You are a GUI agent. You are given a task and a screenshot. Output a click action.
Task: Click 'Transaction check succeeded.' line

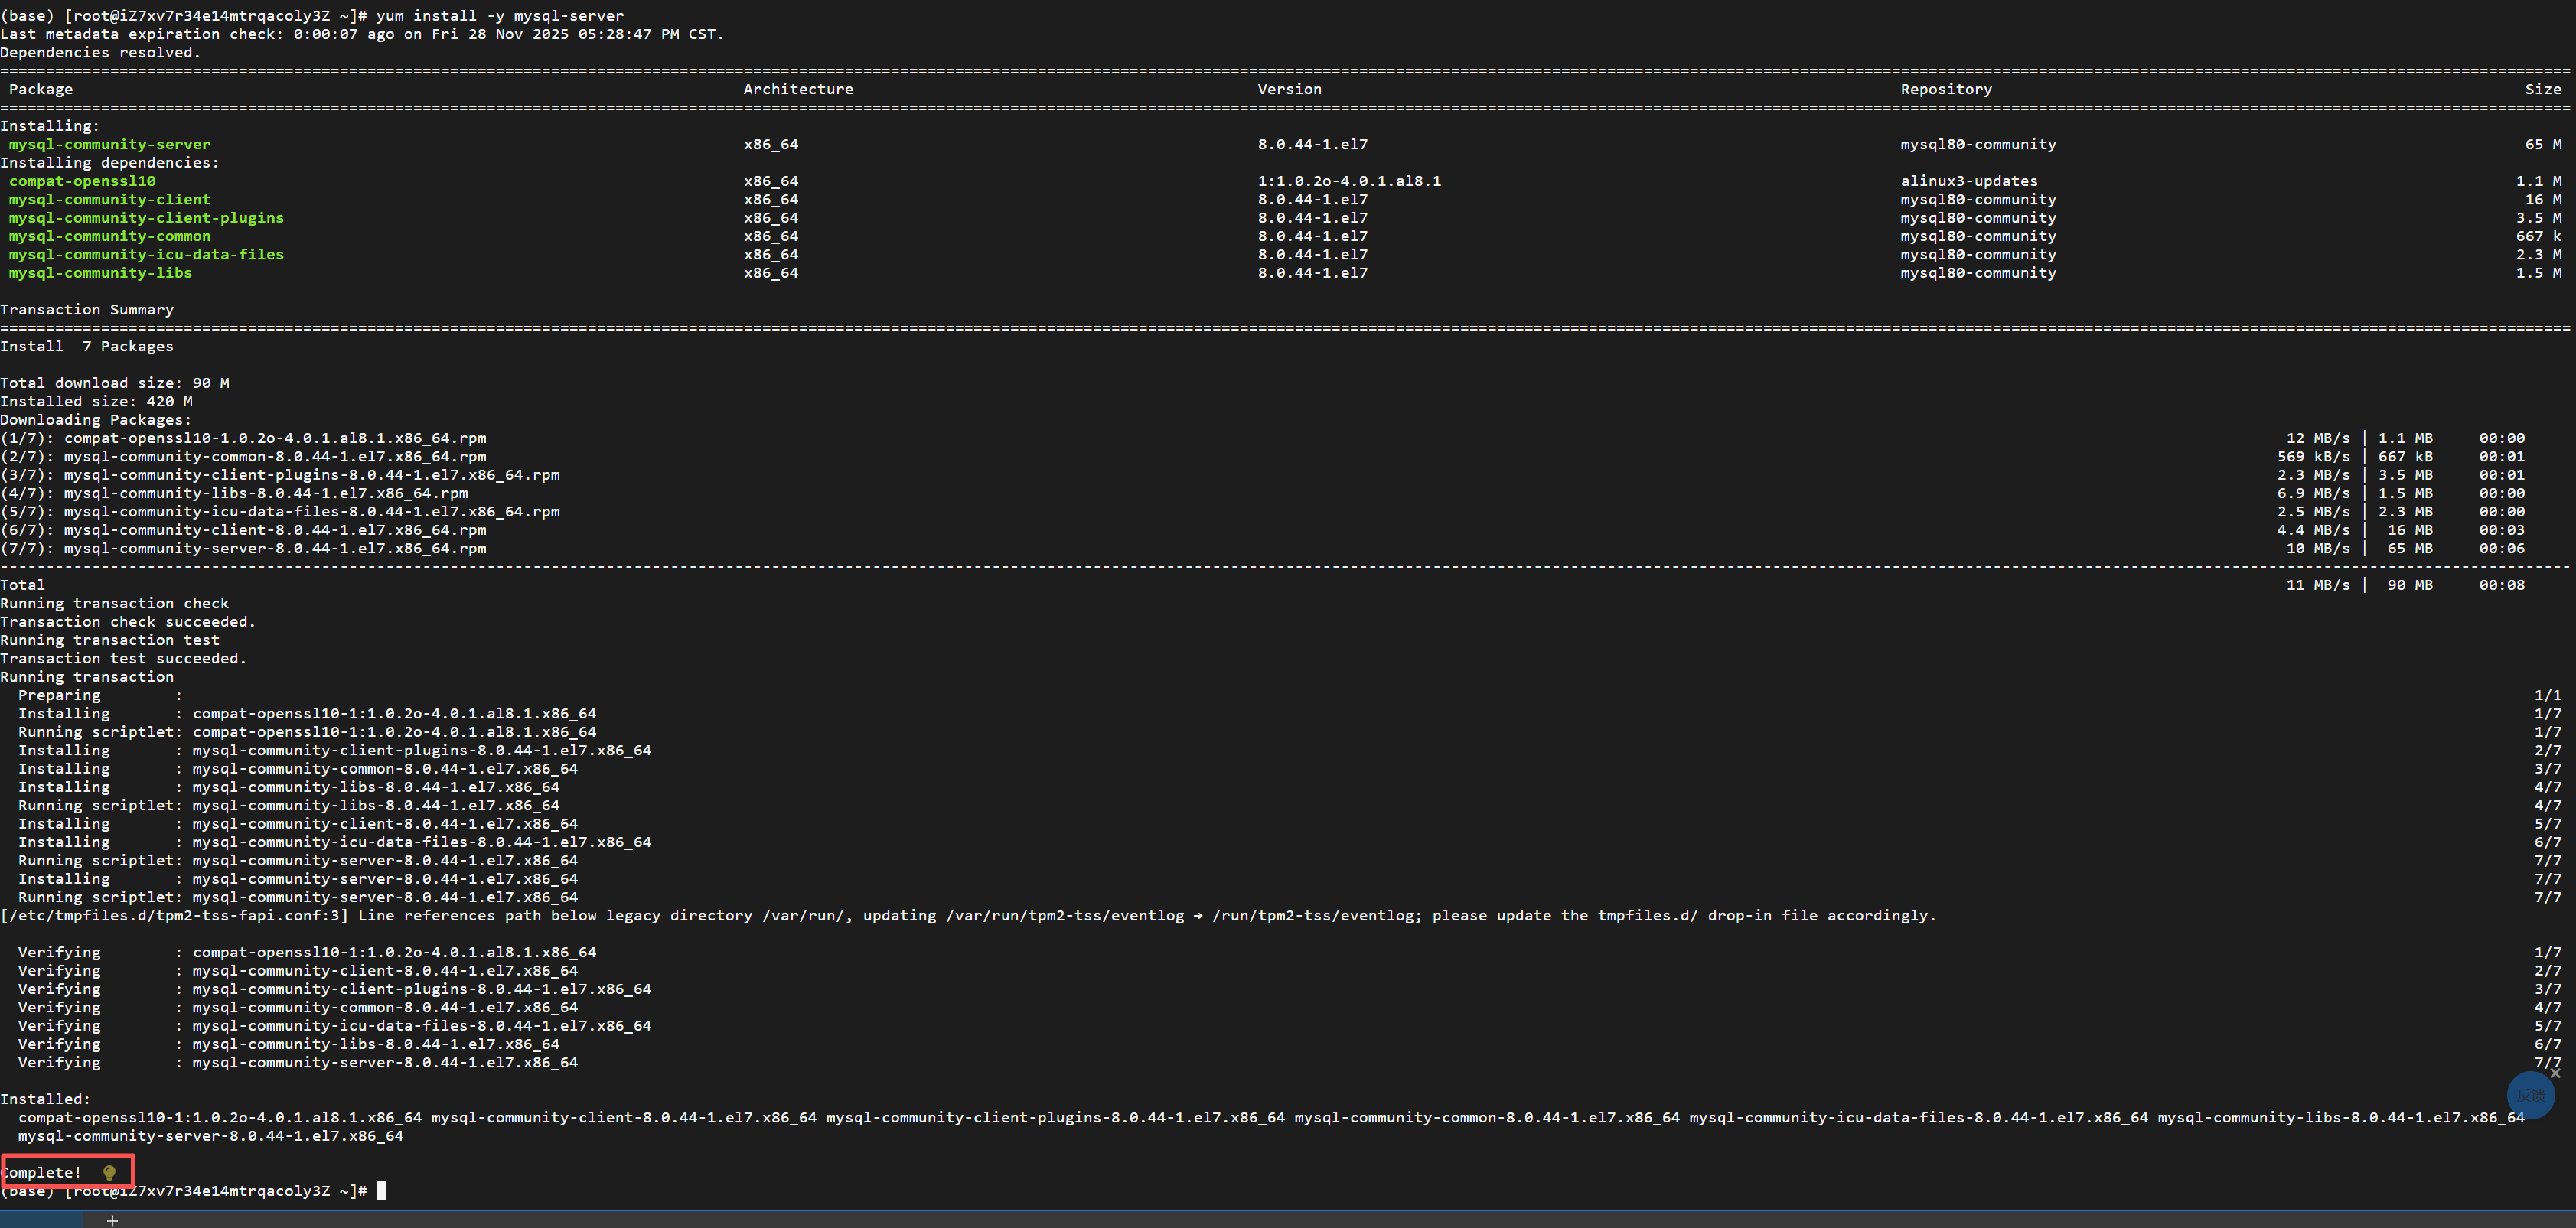tap(128, 621)
